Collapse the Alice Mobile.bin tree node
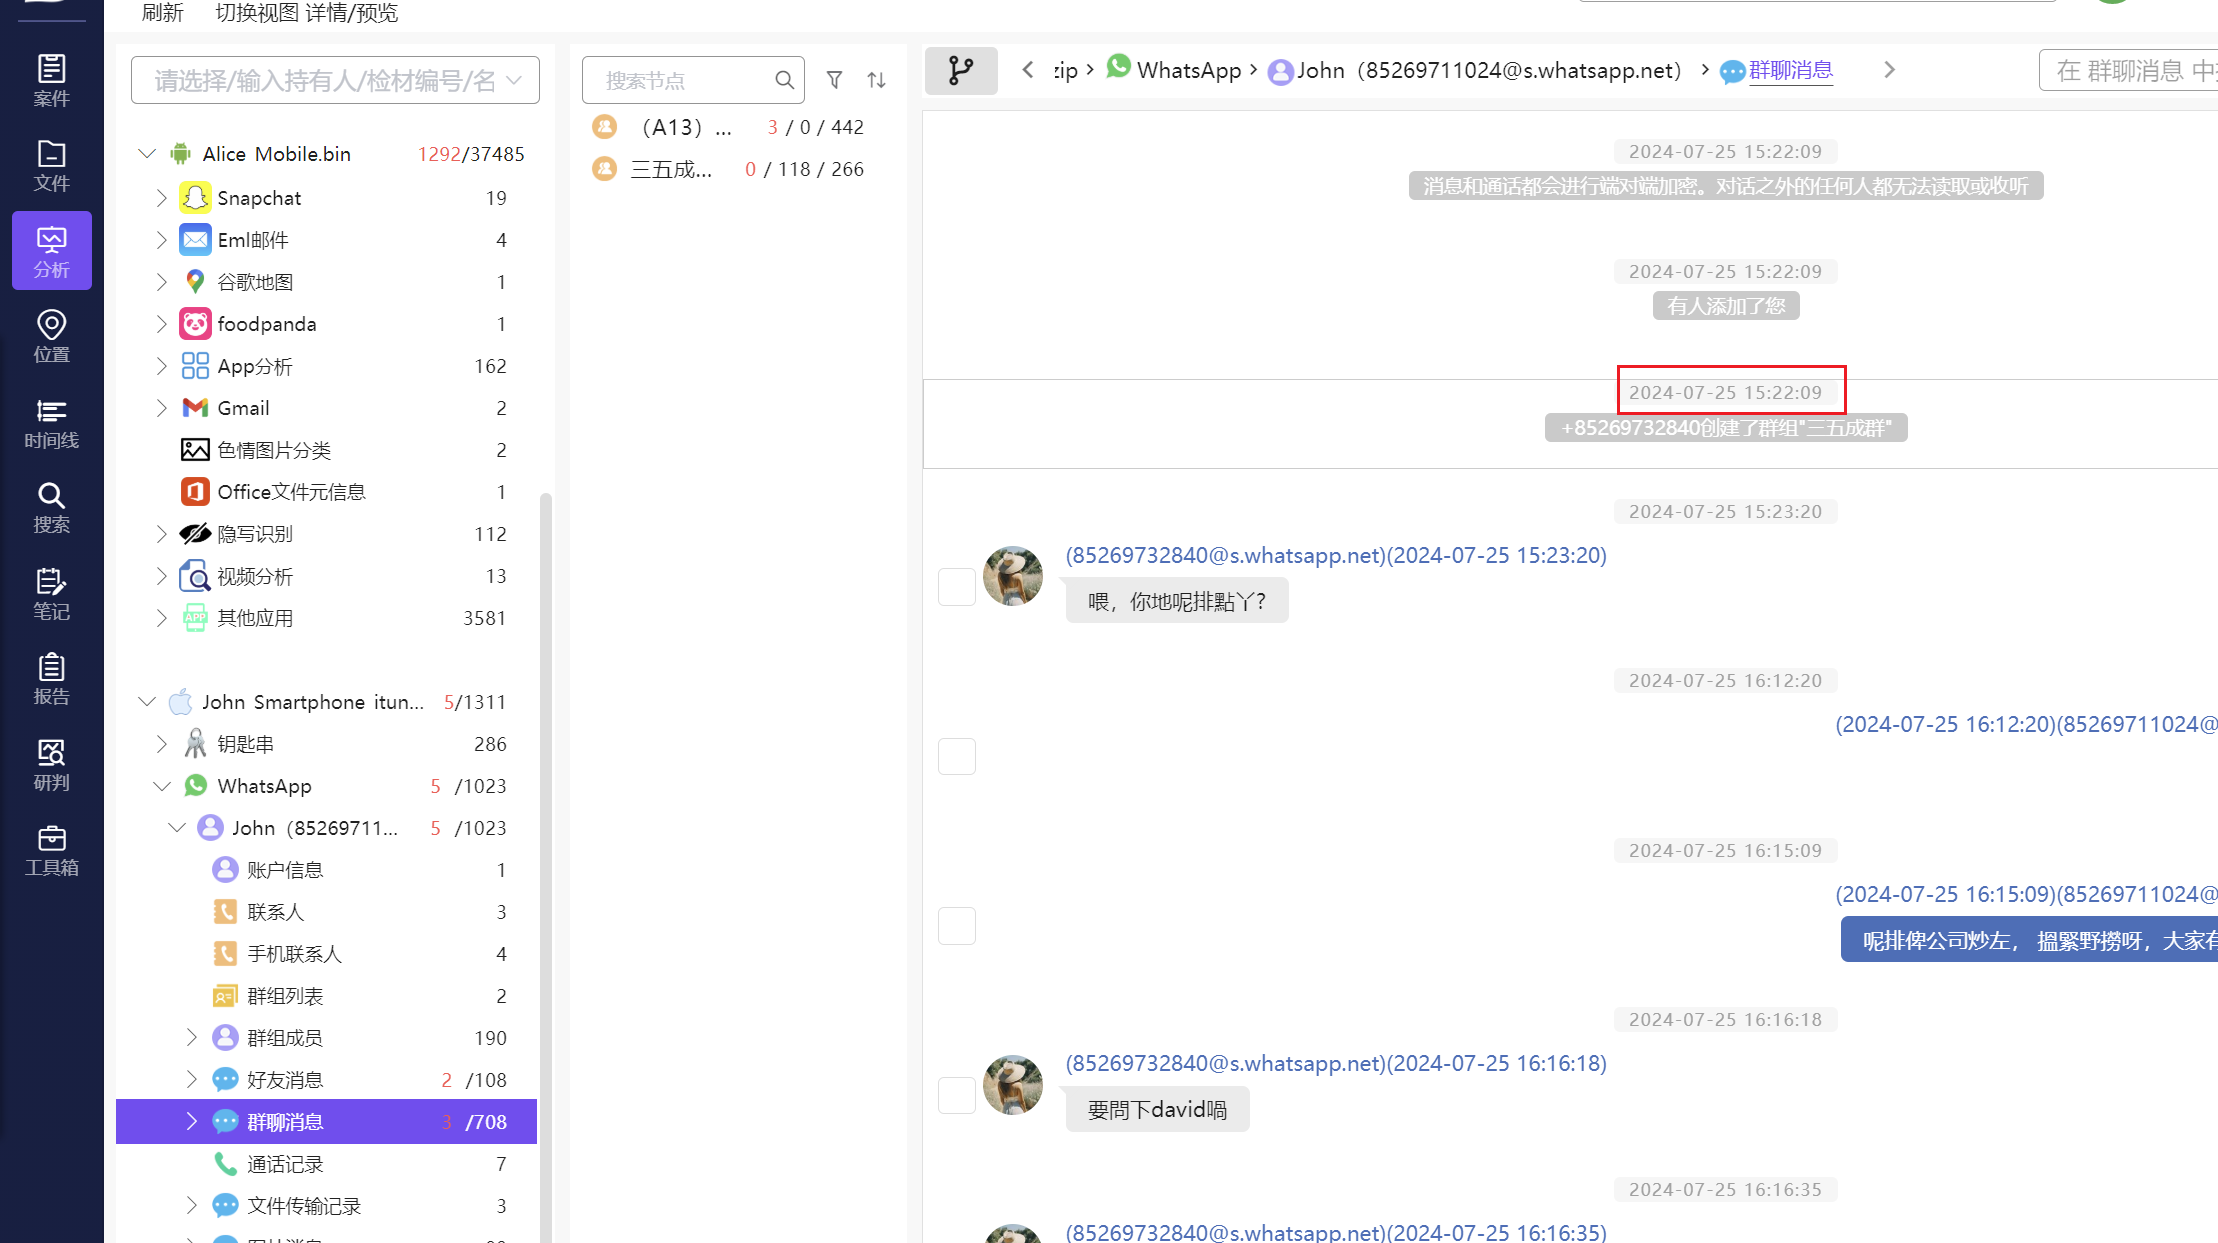The width and height of the screenshot is (2218, 1243). point(147,153)
